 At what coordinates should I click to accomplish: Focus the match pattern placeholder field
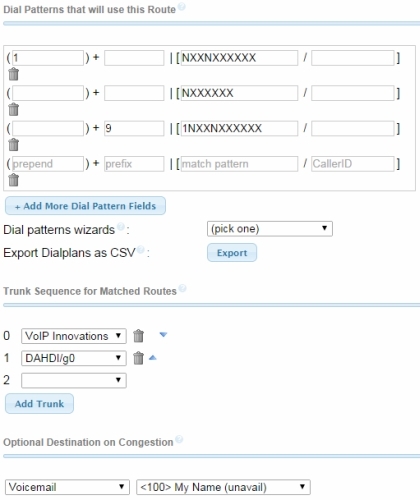click(x=239, y=164)
